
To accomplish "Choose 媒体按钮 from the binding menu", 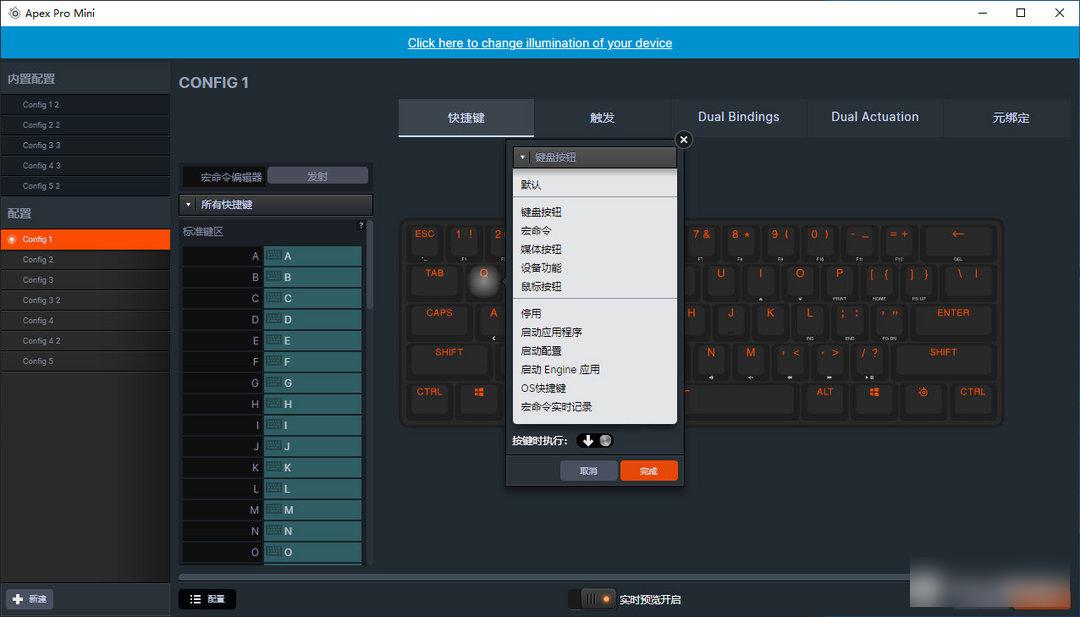I will tap(595, 249).
